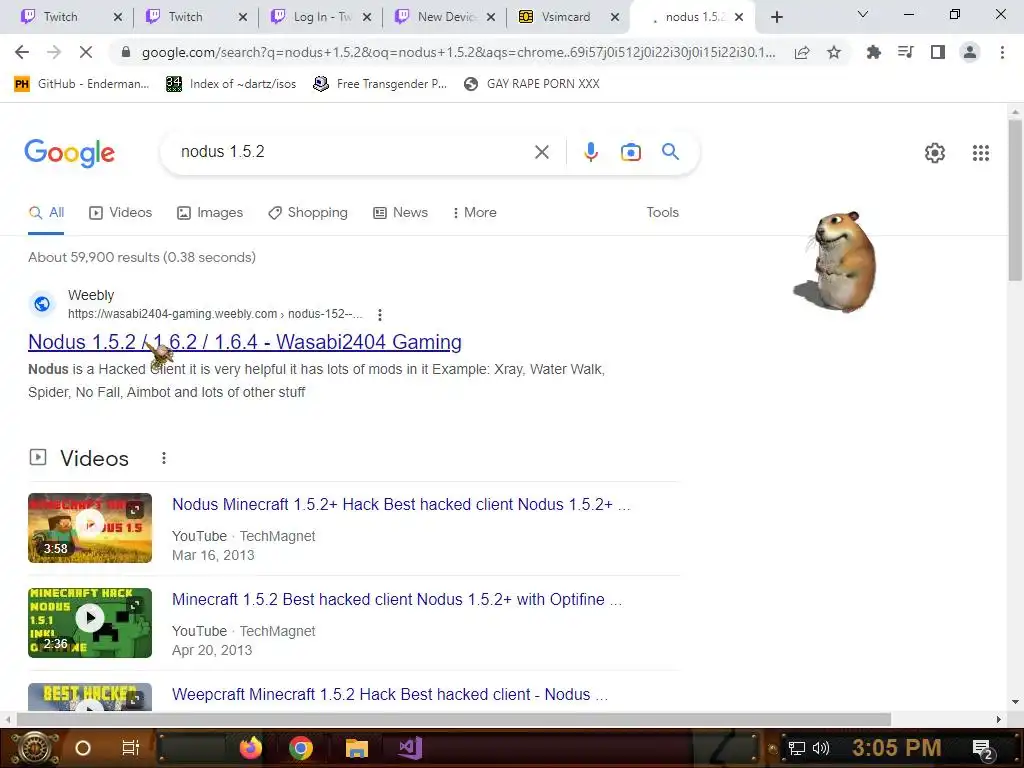This screenshot has width=1024, height=768.
Task: Open the Chrome side panel icon
Action: click(938, 52)
